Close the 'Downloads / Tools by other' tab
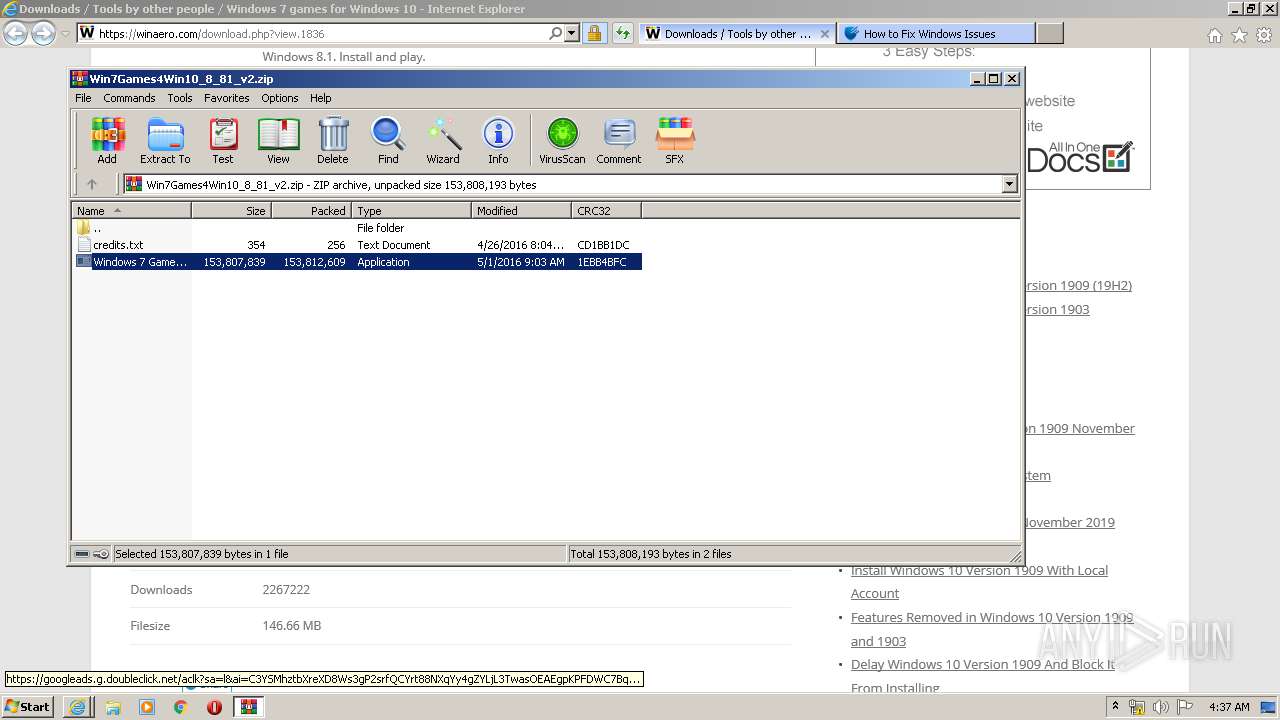 pyautogui.click(x=825, y=33)
